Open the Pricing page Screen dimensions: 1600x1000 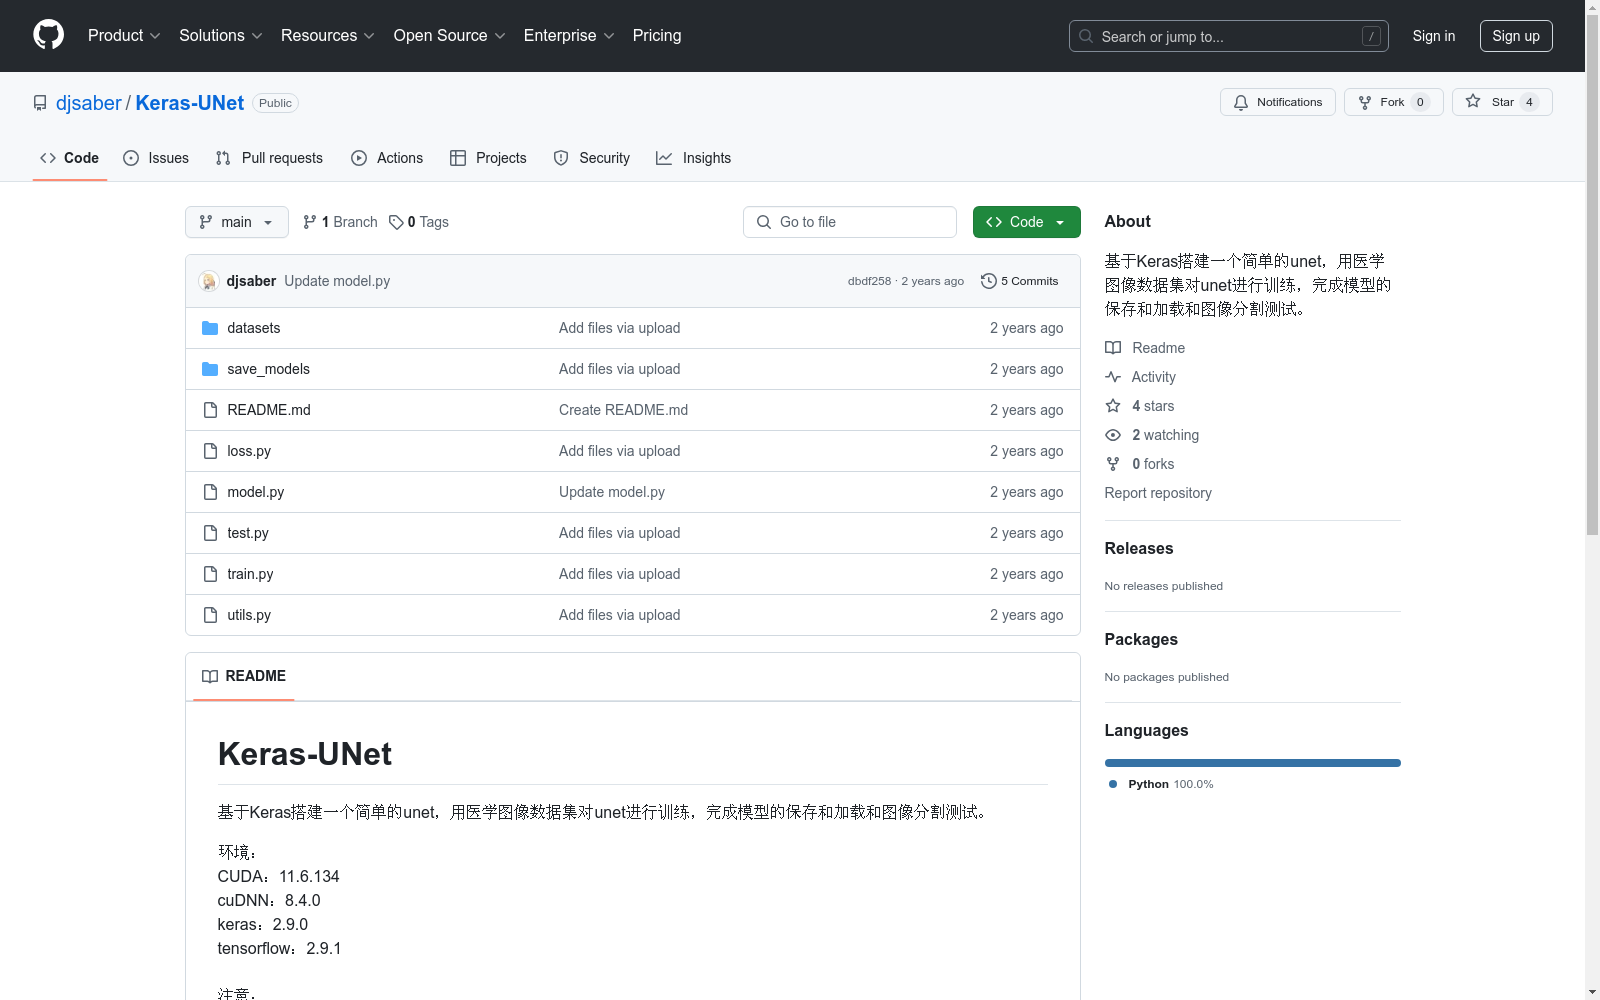click(657, 35)
